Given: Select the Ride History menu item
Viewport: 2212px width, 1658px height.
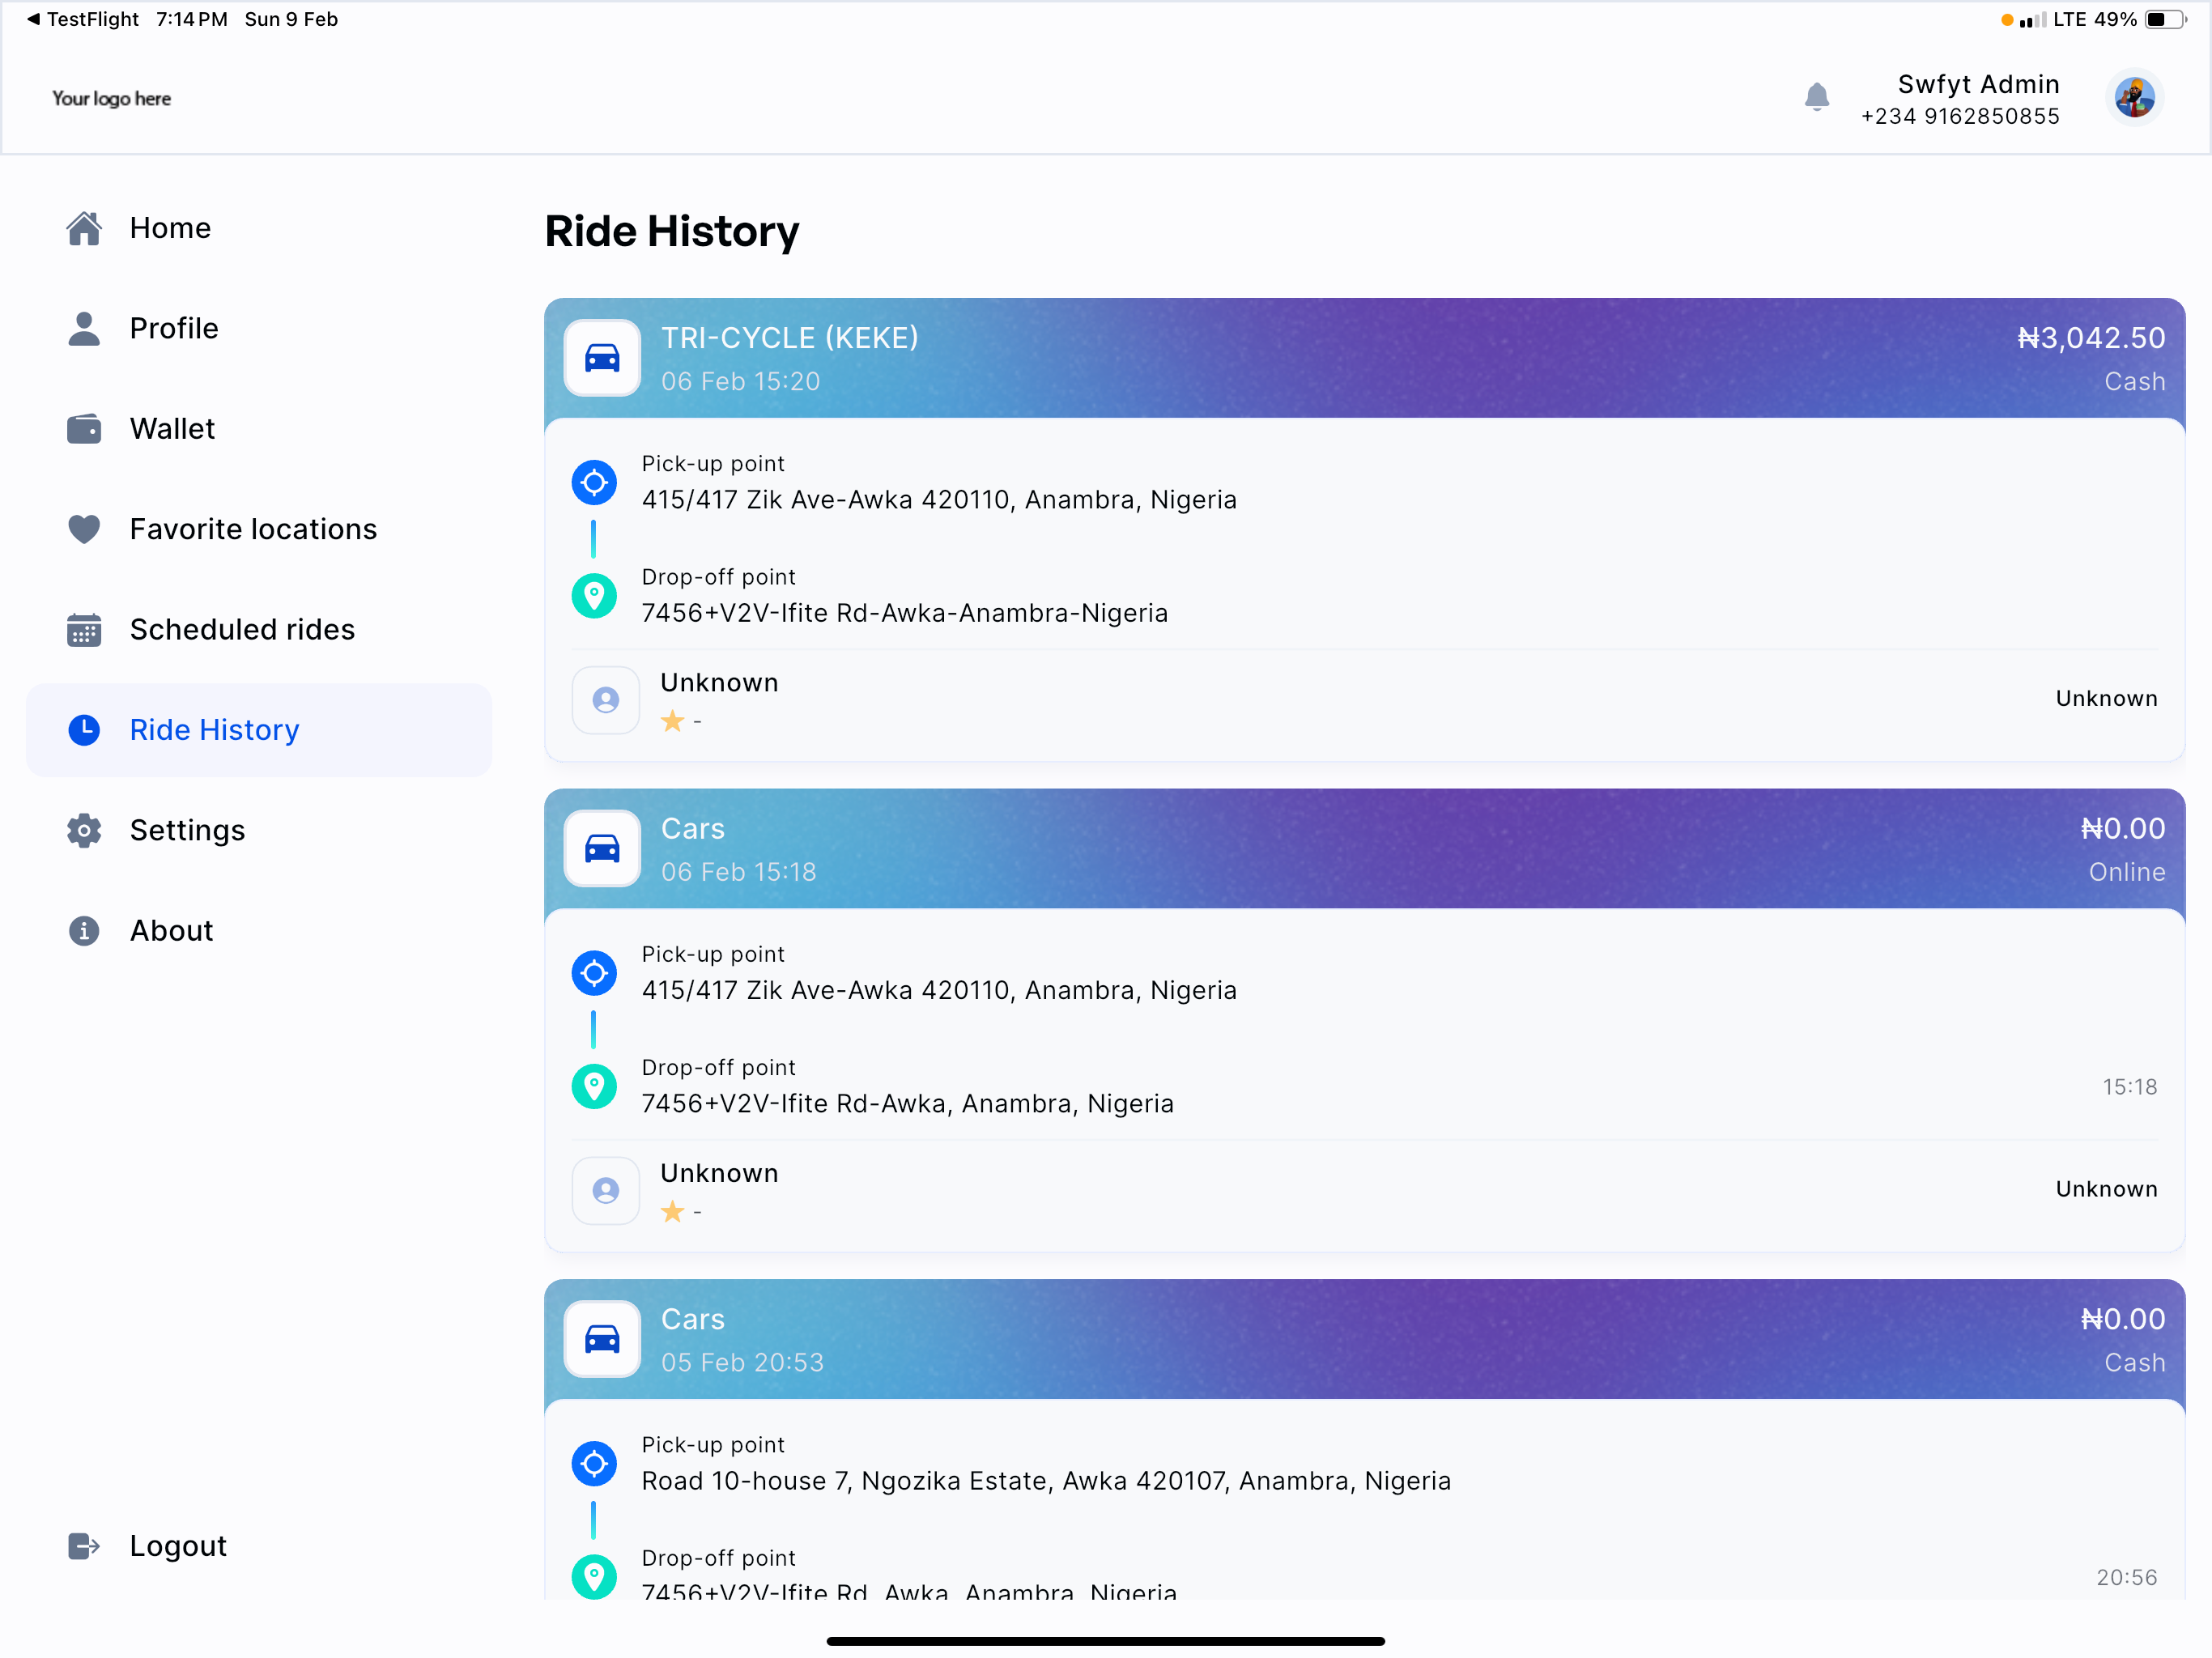Looking at the screenshot, I should pyautogui.click(x=258, y=730).
